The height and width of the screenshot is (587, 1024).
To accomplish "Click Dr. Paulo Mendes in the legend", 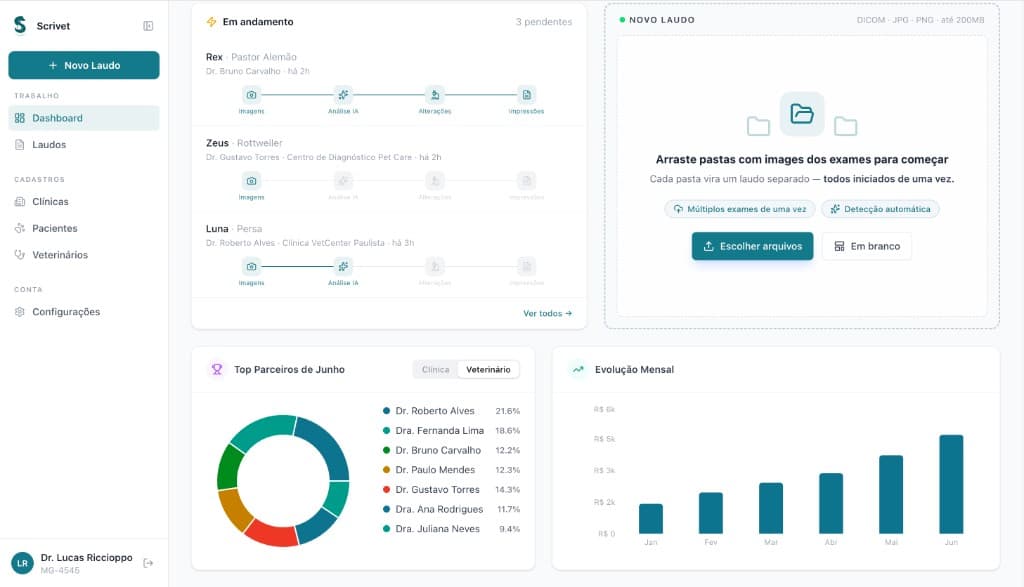I will click(x=451, y=469).
